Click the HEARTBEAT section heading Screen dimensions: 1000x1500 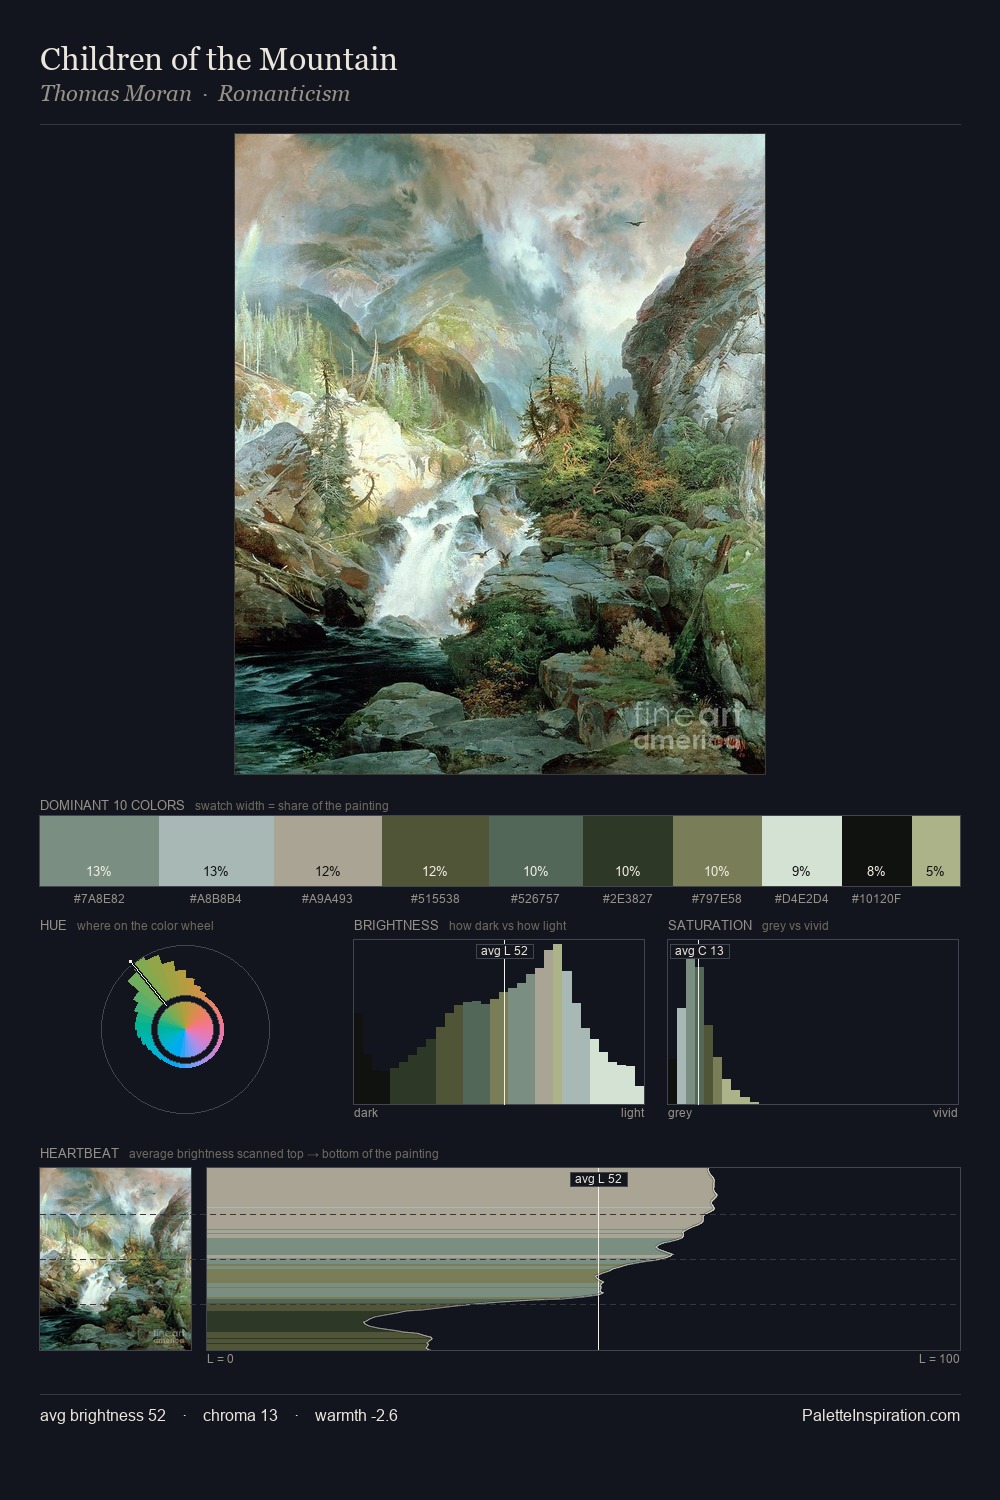[79, 1153]
